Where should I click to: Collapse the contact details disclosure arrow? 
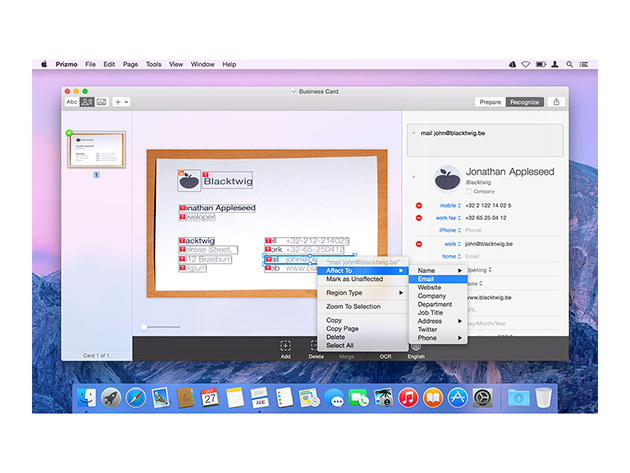(413, 177)
